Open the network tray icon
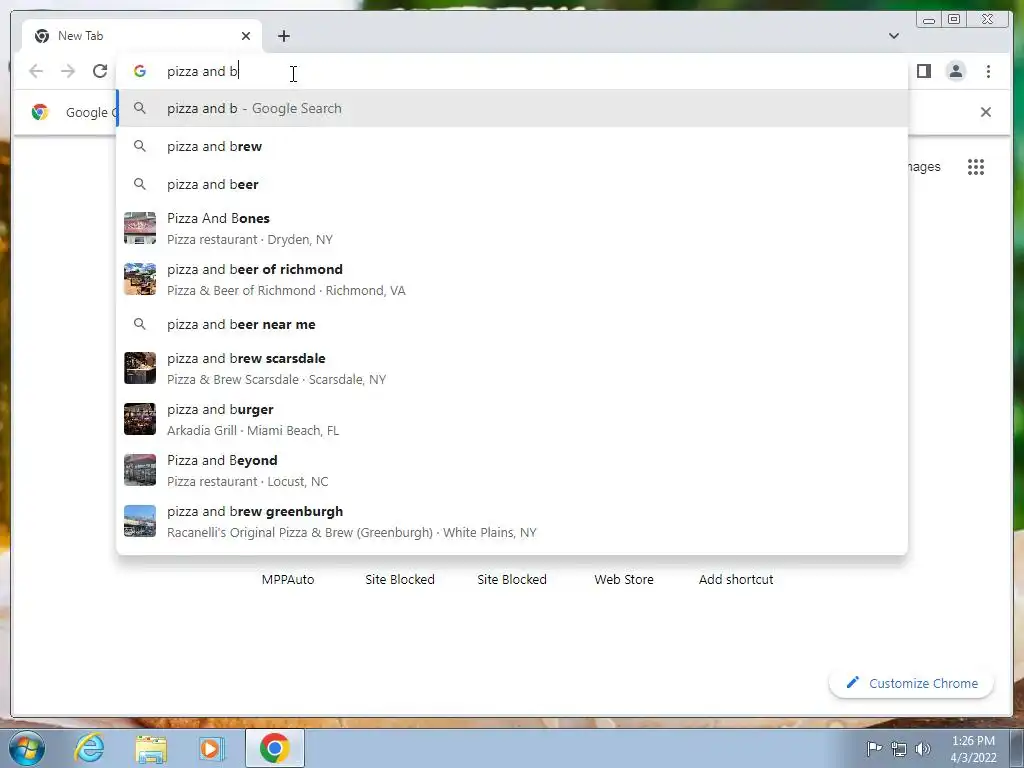Image resolution: width=1024 pixels, height=768 pixels. point(899,750)
